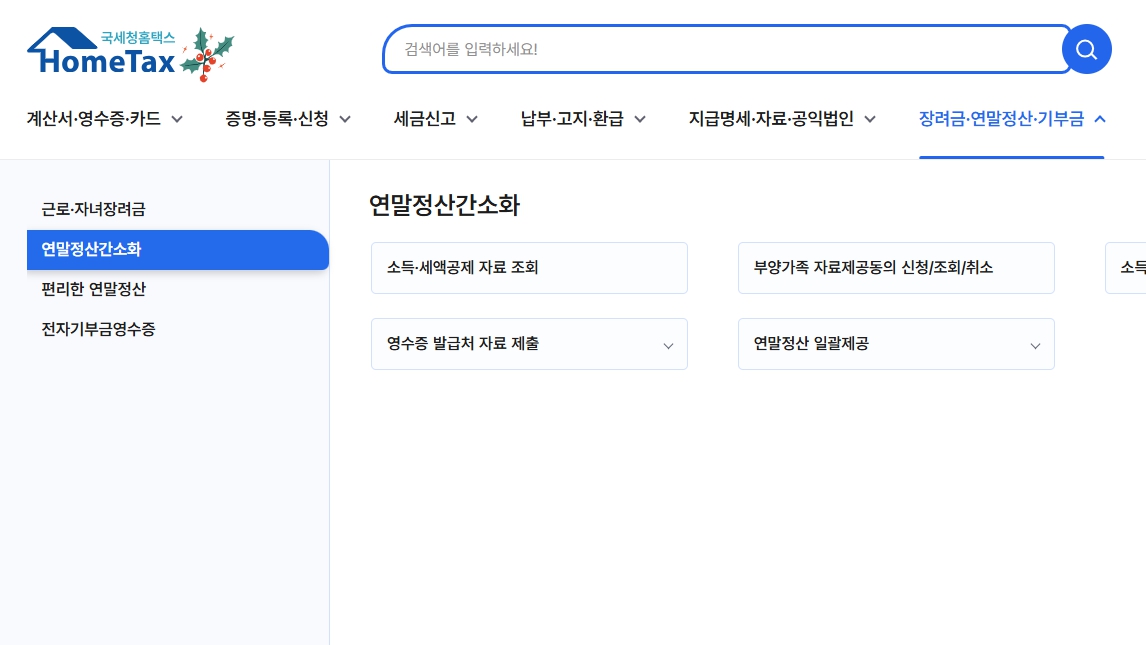Open the 증명·등록·신청 menu
The height and width of the screenshot is (645, 1146).
288,119
